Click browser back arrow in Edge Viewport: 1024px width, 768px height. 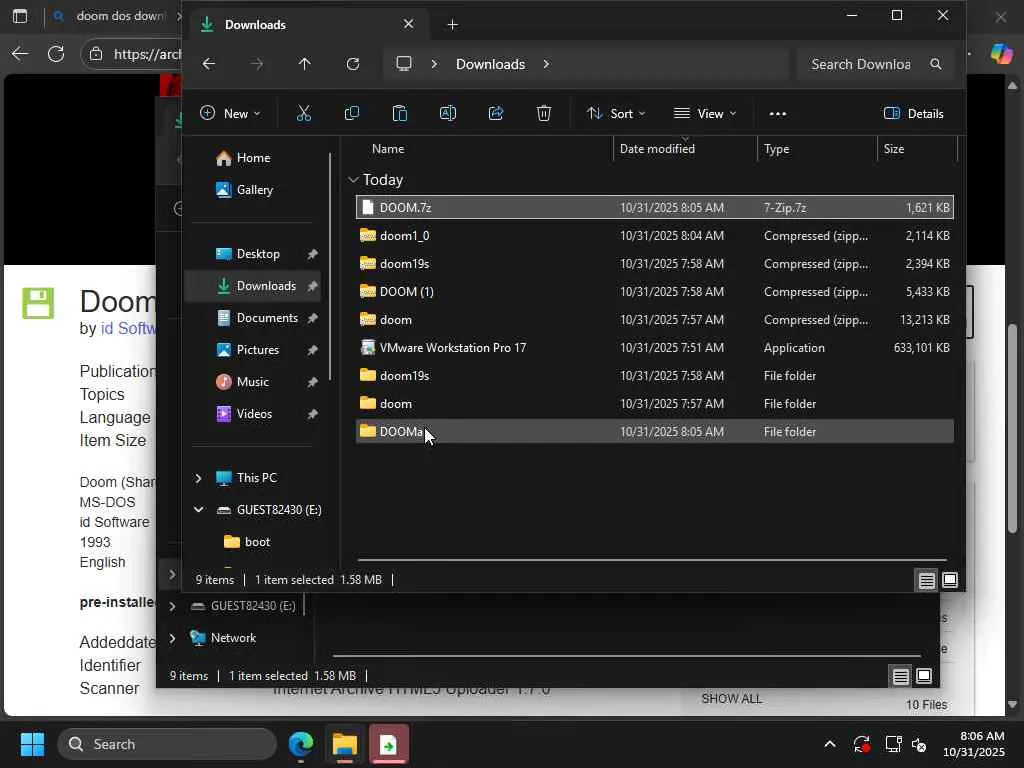click(20, 54)
